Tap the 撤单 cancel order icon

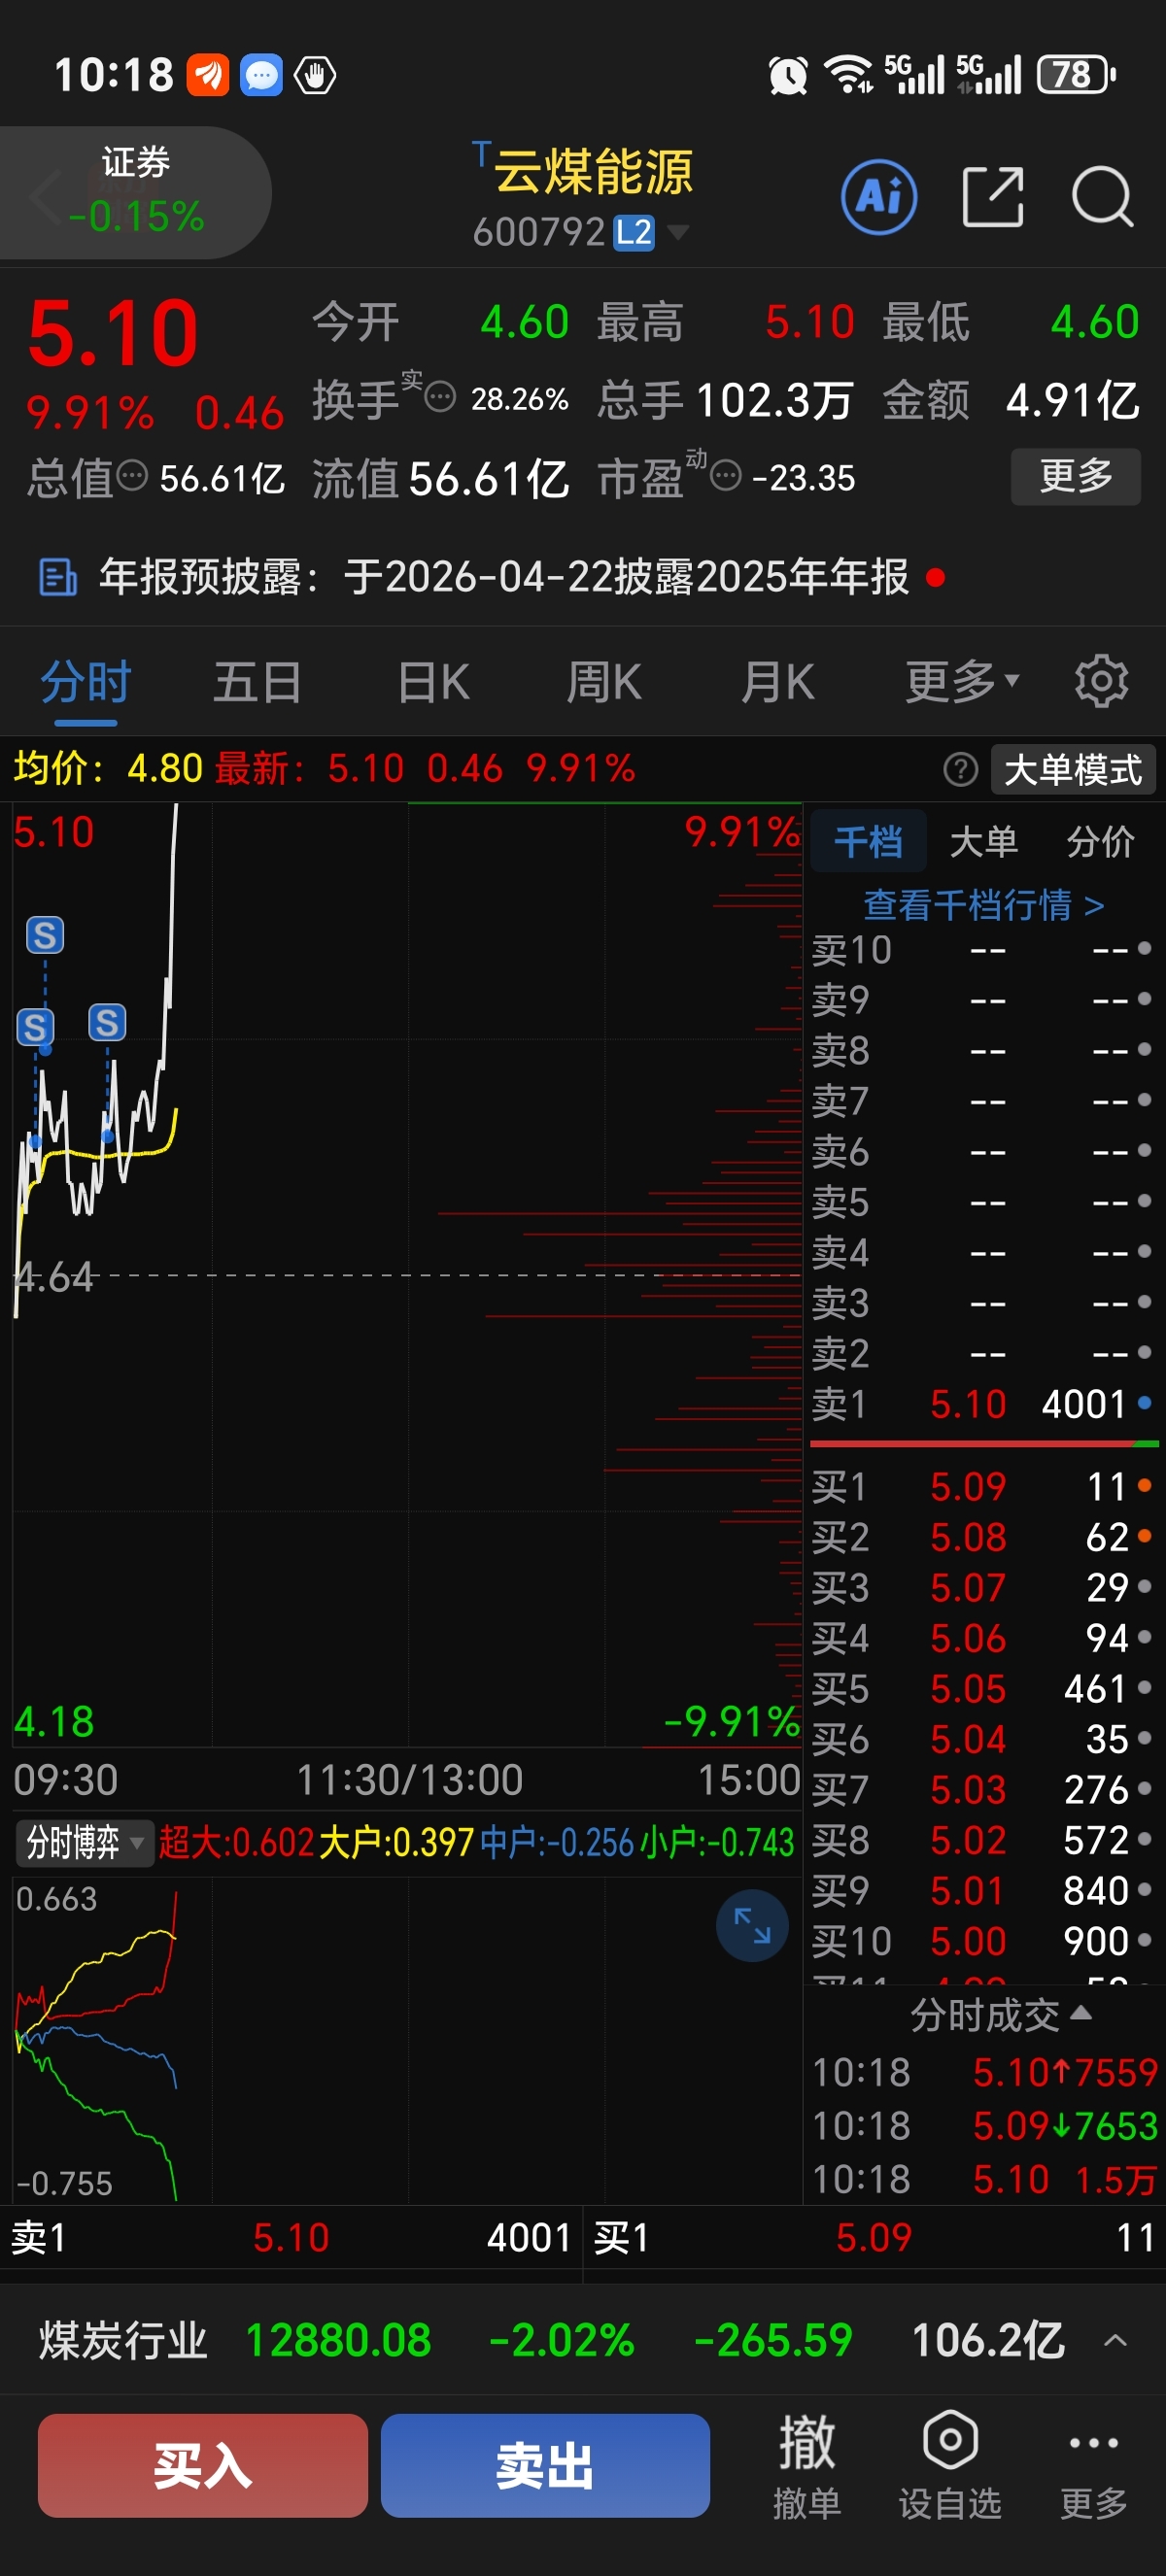point(806,2464)
